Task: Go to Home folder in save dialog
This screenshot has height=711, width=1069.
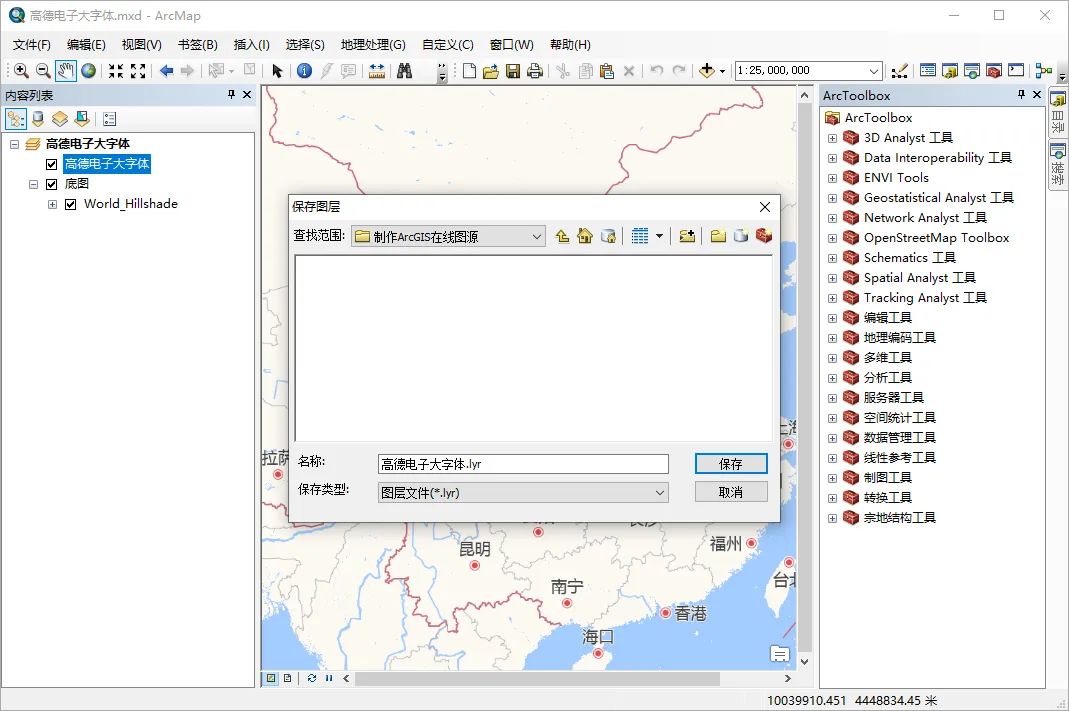Action: coord(585,236)
